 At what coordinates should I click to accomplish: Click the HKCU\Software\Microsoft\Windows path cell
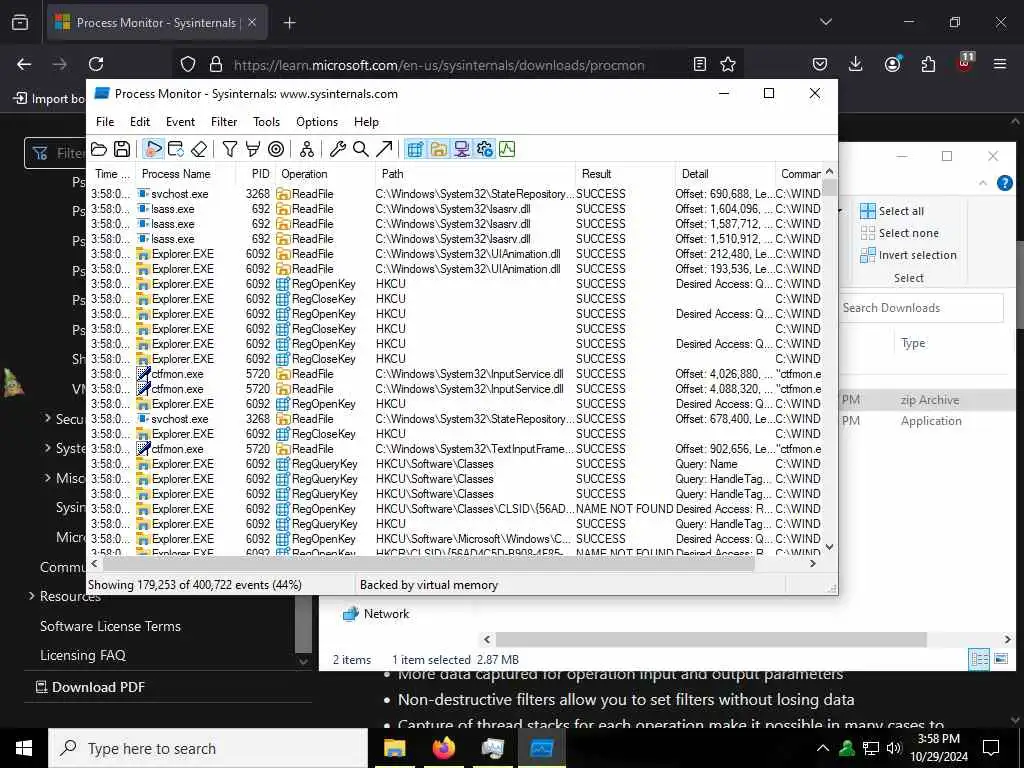[474, 539]
